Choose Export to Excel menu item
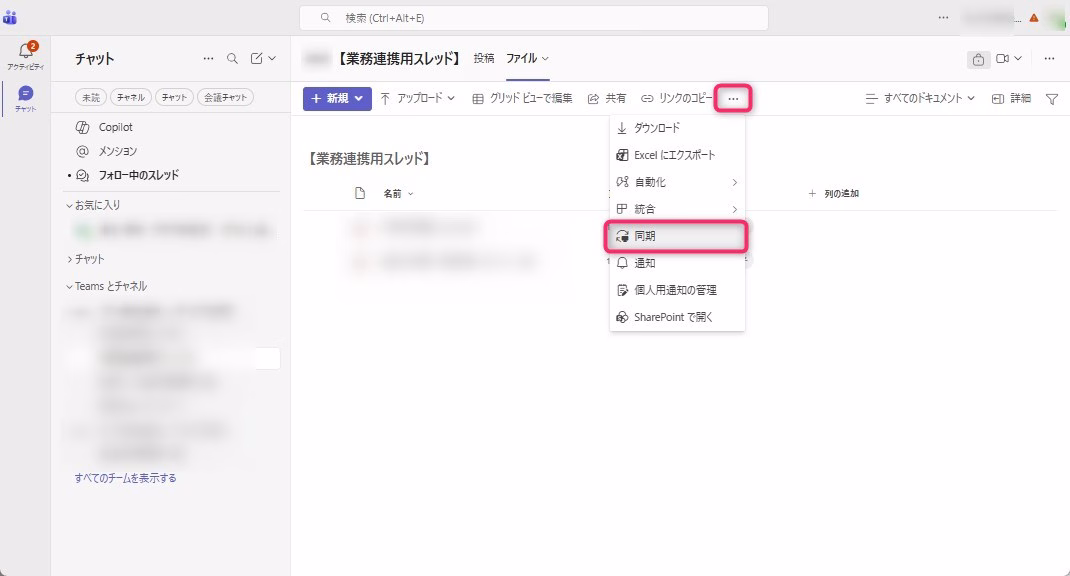 [x=674, y=155]
